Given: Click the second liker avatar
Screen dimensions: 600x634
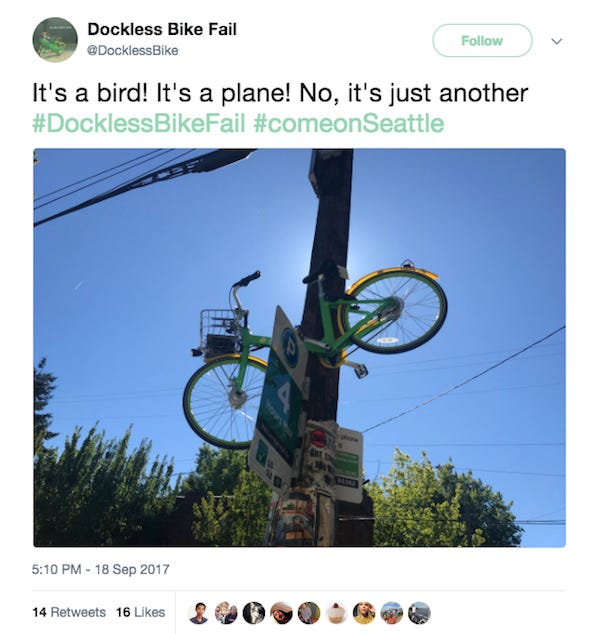Looking at the screenshot, I should click(226, 613).
